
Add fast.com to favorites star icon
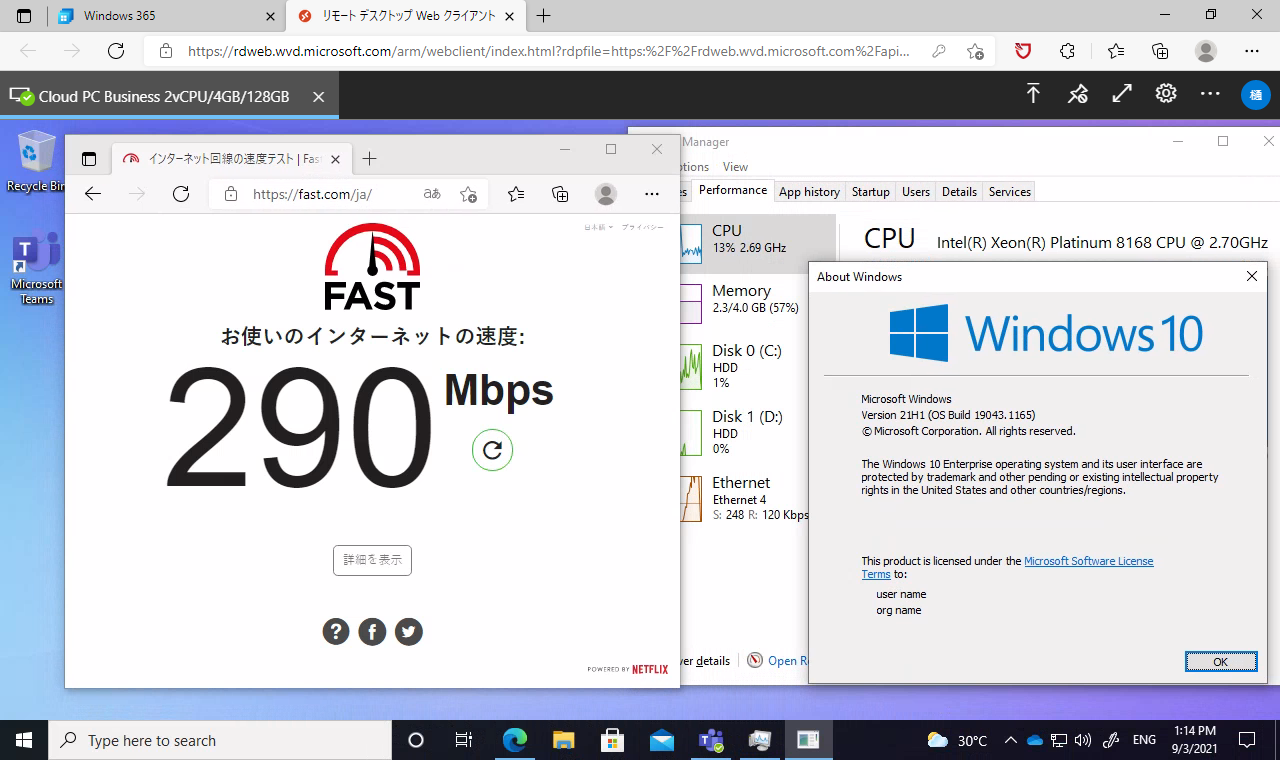click(x=468, y=194)
